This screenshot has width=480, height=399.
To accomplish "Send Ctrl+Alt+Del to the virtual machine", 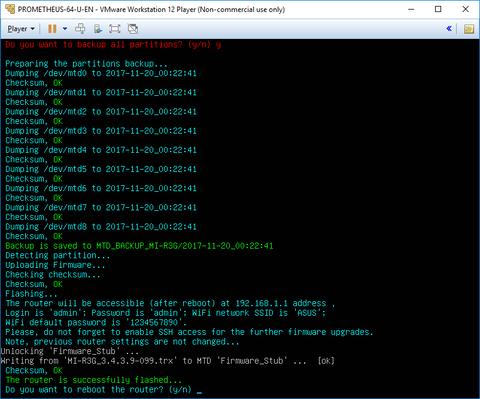I will coord(80,29).
